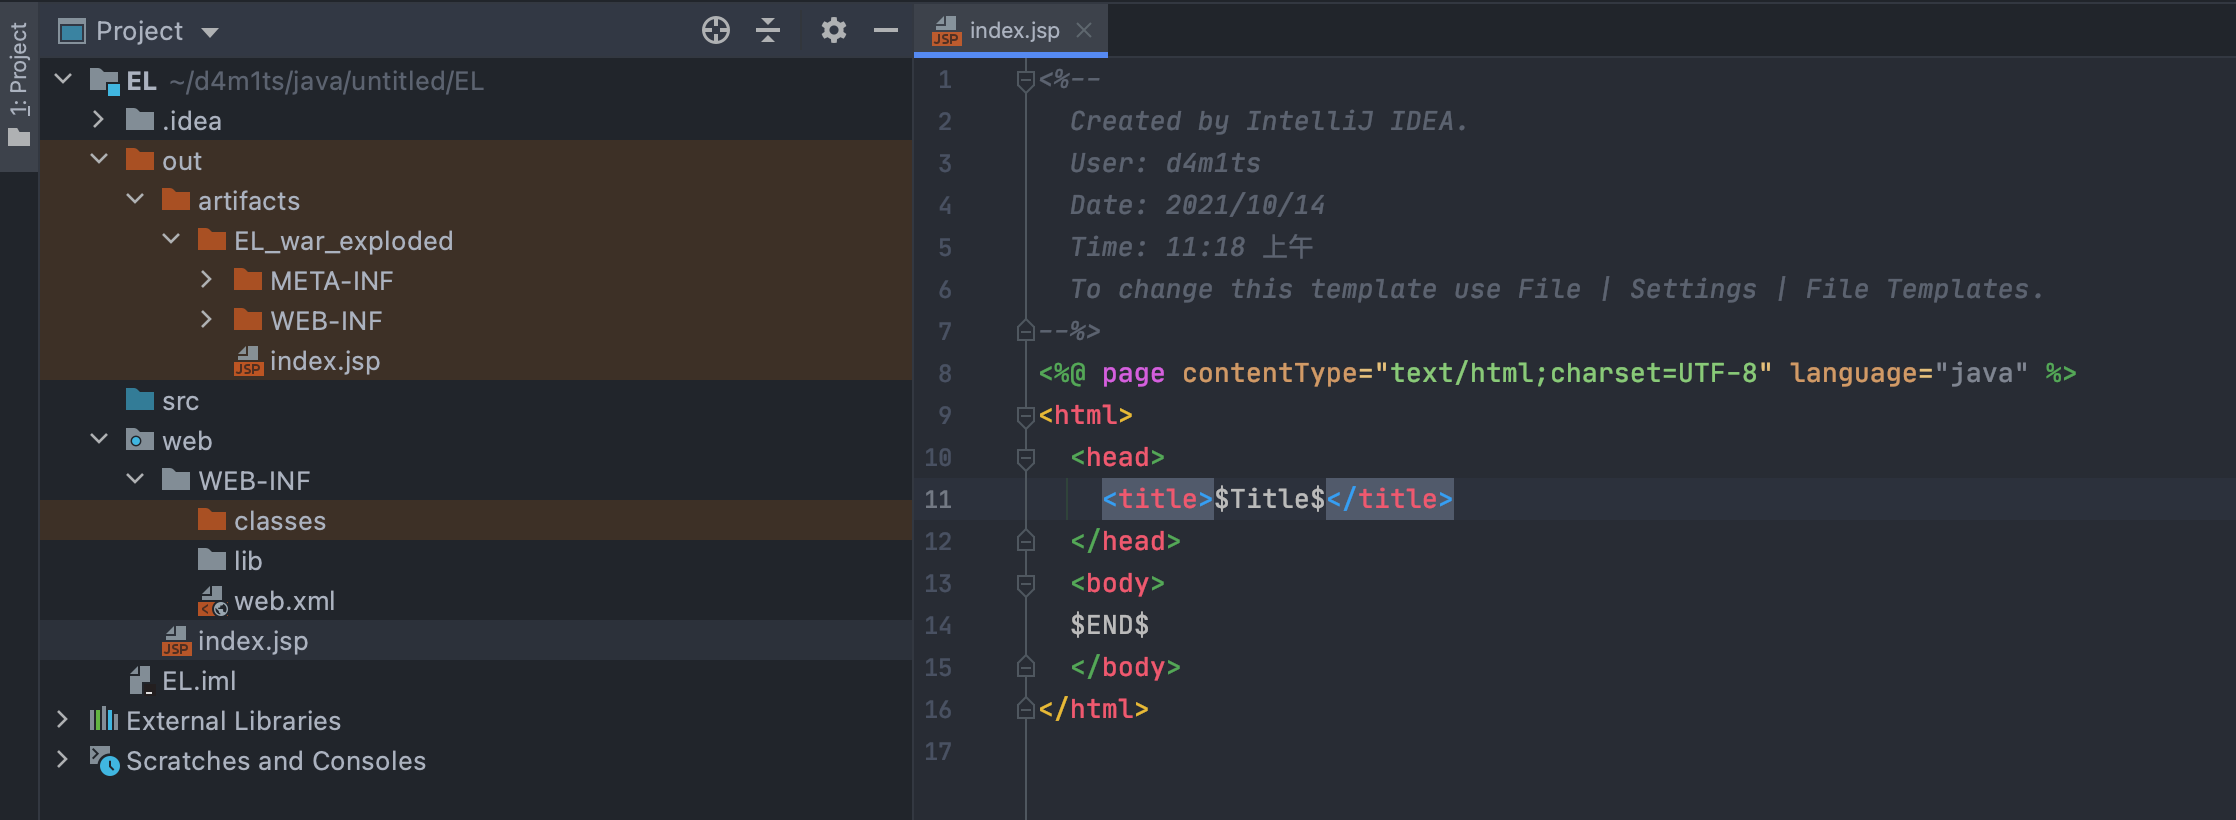Collapse the WEB-INF folder under web

pos(135,479)
